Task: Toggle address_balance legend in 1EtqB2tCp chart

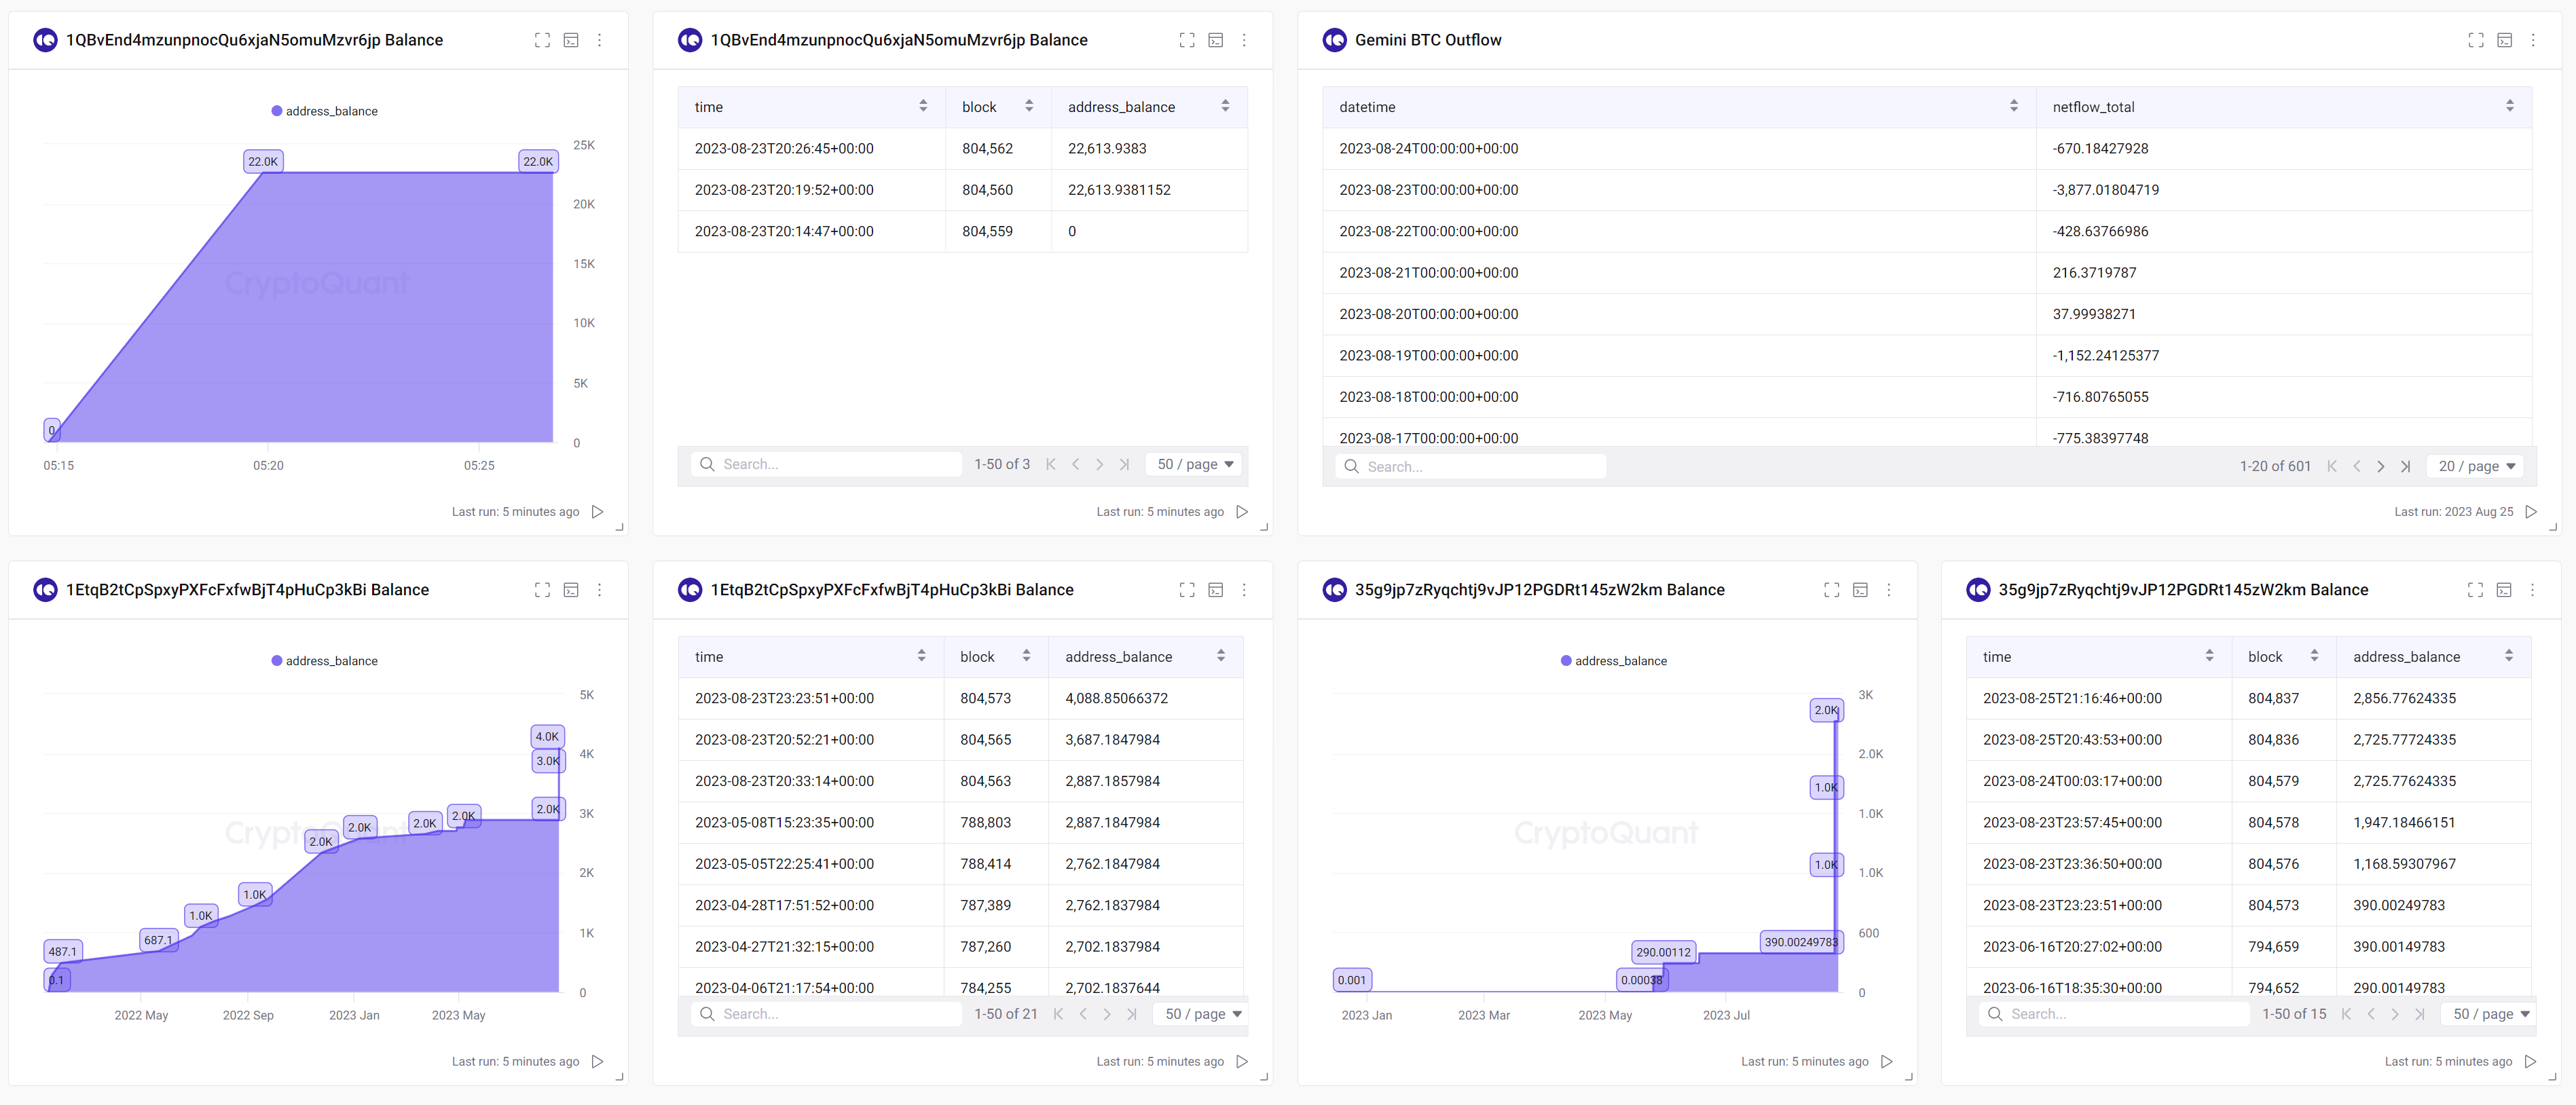Action: 325,661
